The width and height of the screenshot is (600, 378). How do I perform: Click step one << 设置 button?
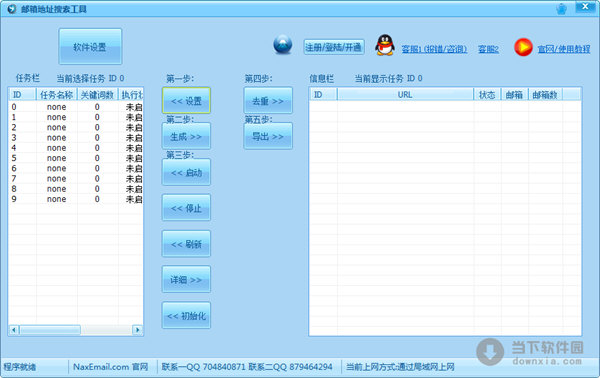186,101
